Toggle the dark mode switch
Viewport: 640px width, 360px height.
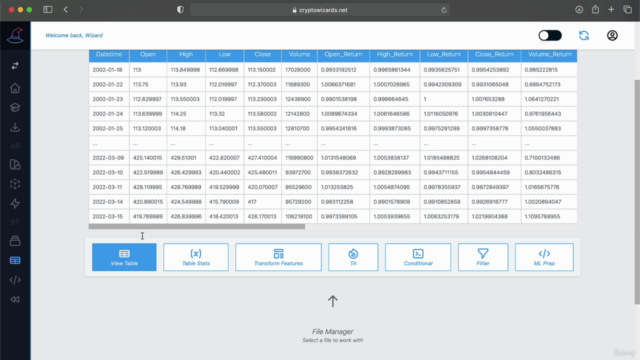(550, 36)
